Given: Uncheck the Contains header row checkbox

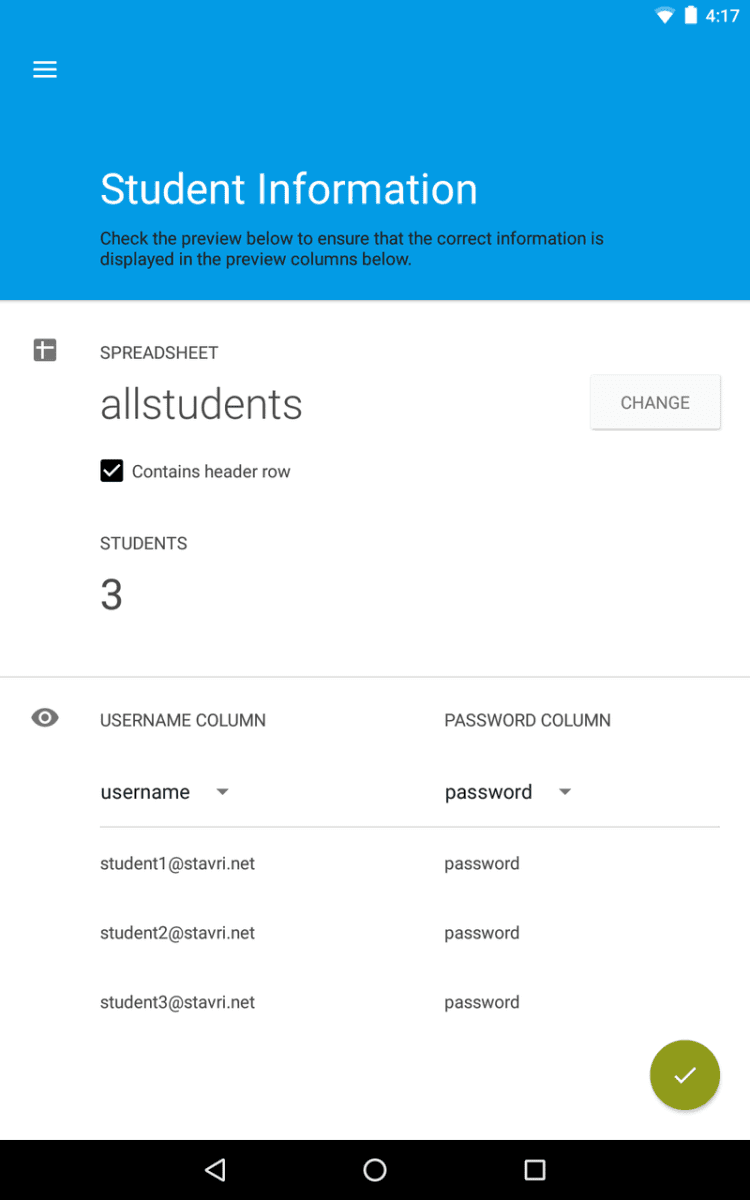Looking at the screenshot, I should (112, 471).
